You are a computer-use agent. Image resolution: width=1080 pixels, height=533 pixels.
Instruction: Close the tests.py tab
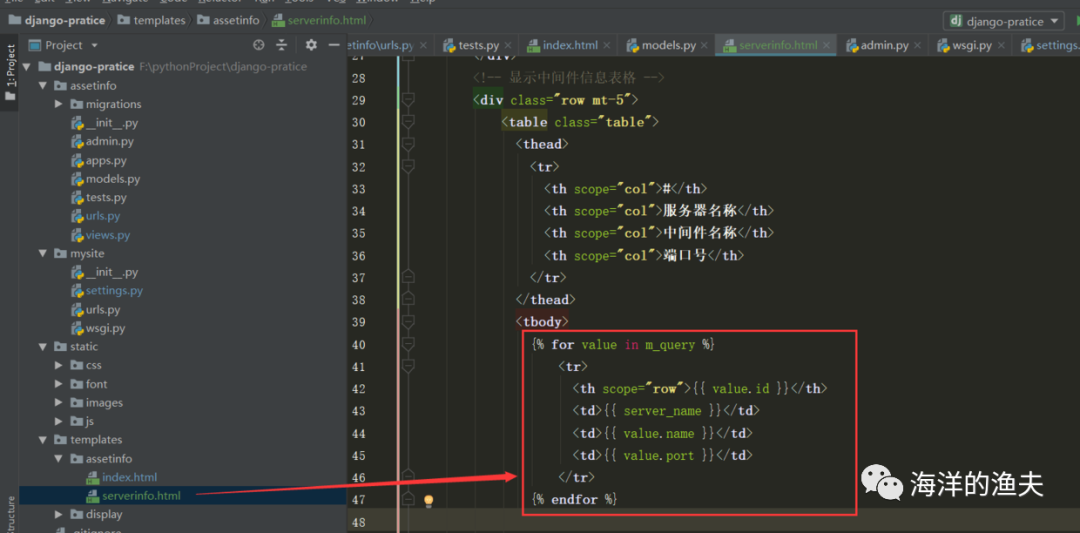coord(510,45)
